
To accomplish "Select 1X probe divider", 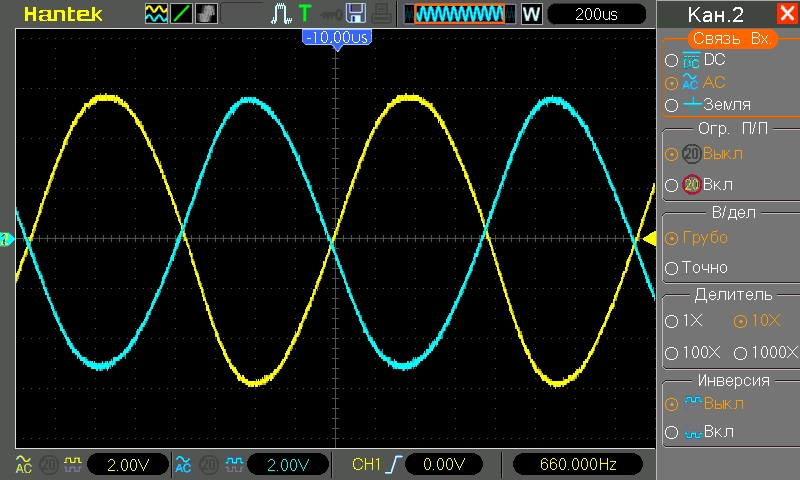I will (x=671, y=321).
